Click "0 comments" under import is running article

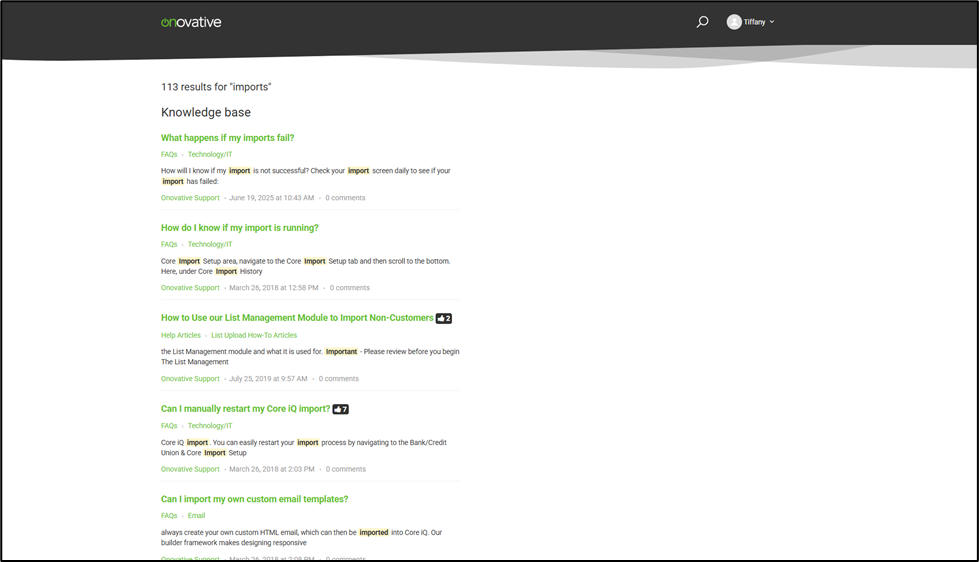(x=350, y=288)
